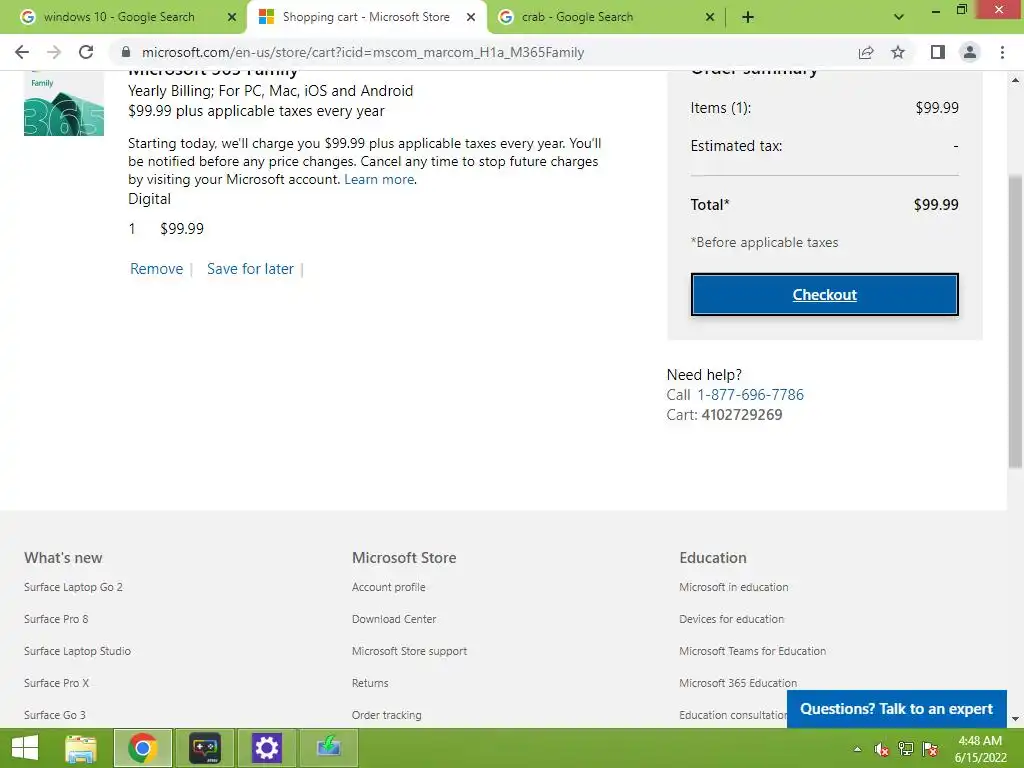Click the Total* $99.99 amount
The width and height of the screenshot is (1024, 768).
click(x=936, y=205)
